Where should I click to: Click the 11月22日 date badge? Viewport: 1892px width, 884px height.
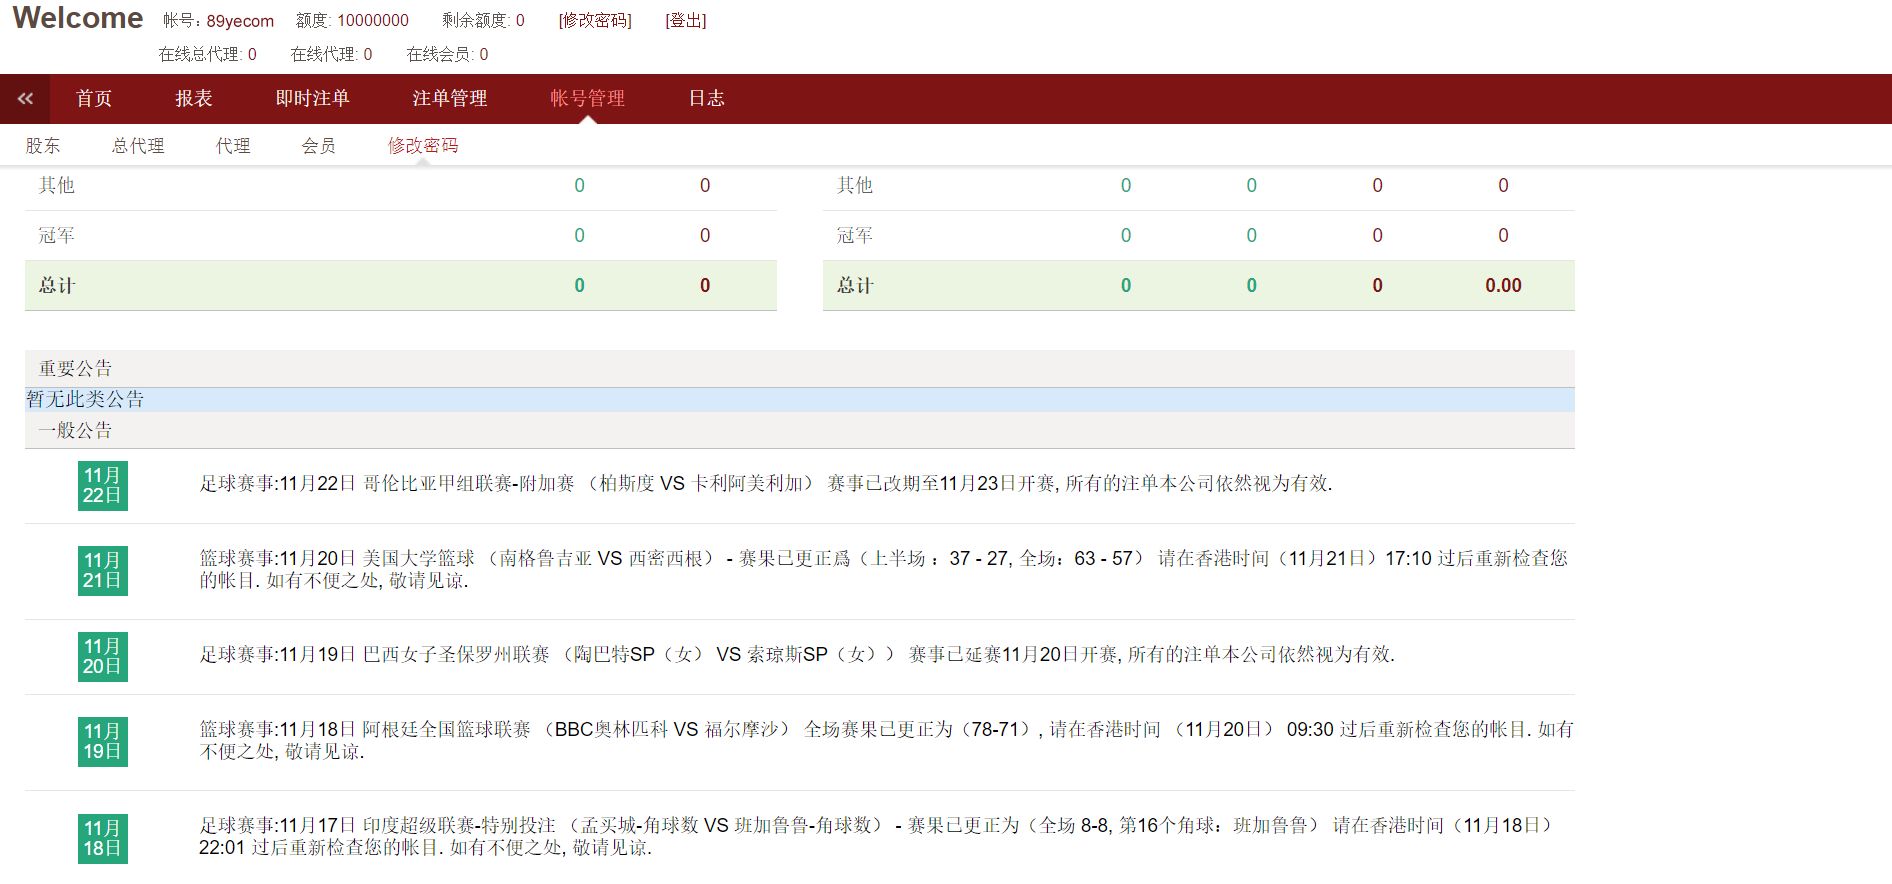coord(102,485)
